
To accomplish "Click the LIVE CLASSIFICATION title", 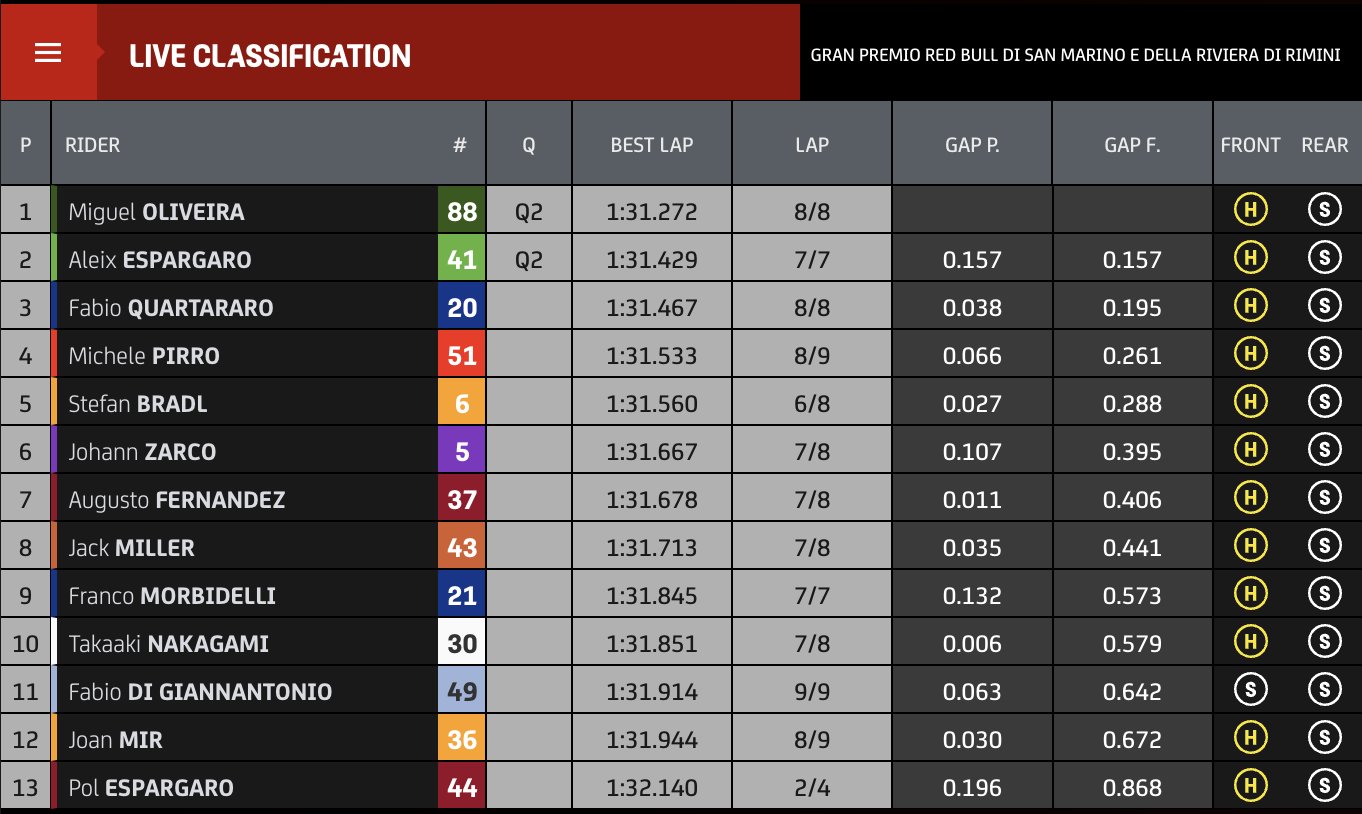I will coord(270,56).
